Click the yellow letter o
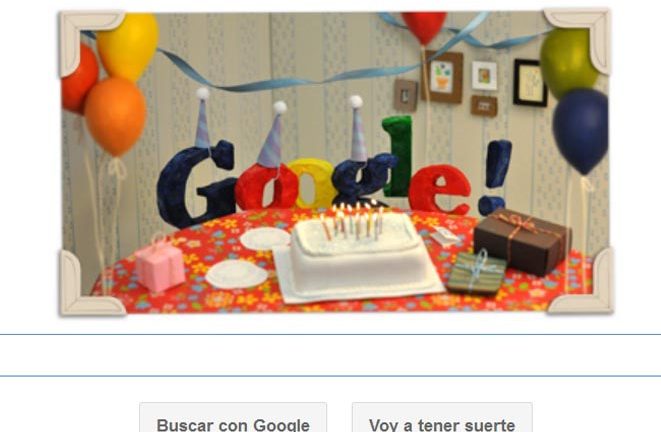661x432 pixels. click(312, 184)
